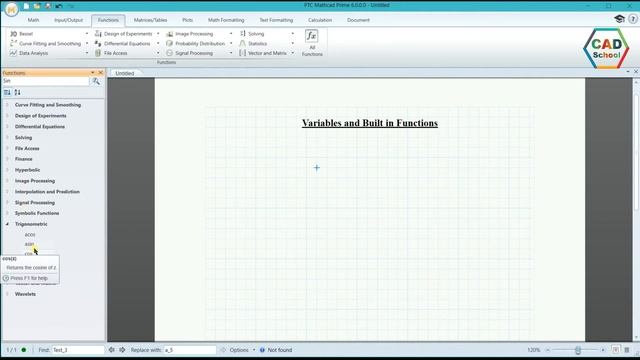The image size is (640, 360).
Task: Click the Variables and Built in Functions heading
Action: (370, 123)
